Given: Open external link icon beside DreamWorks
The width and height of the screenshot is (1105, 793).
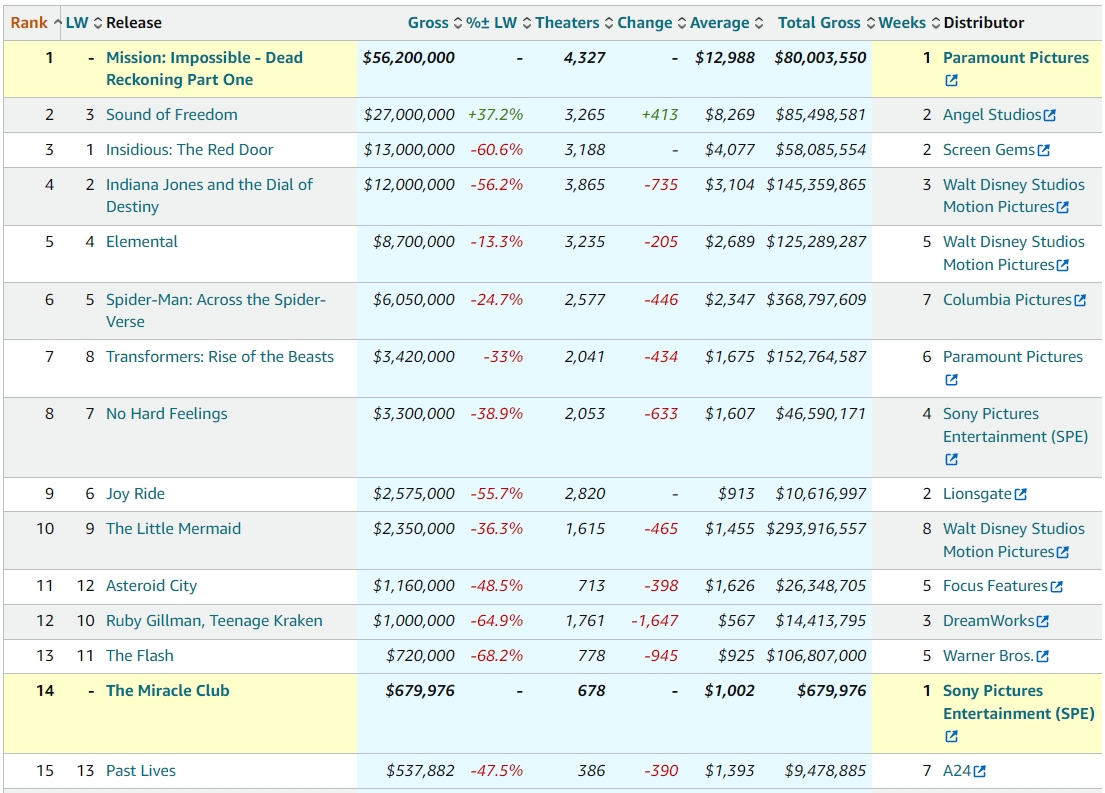Looking at the screenshot, I should click(1043, 621).
